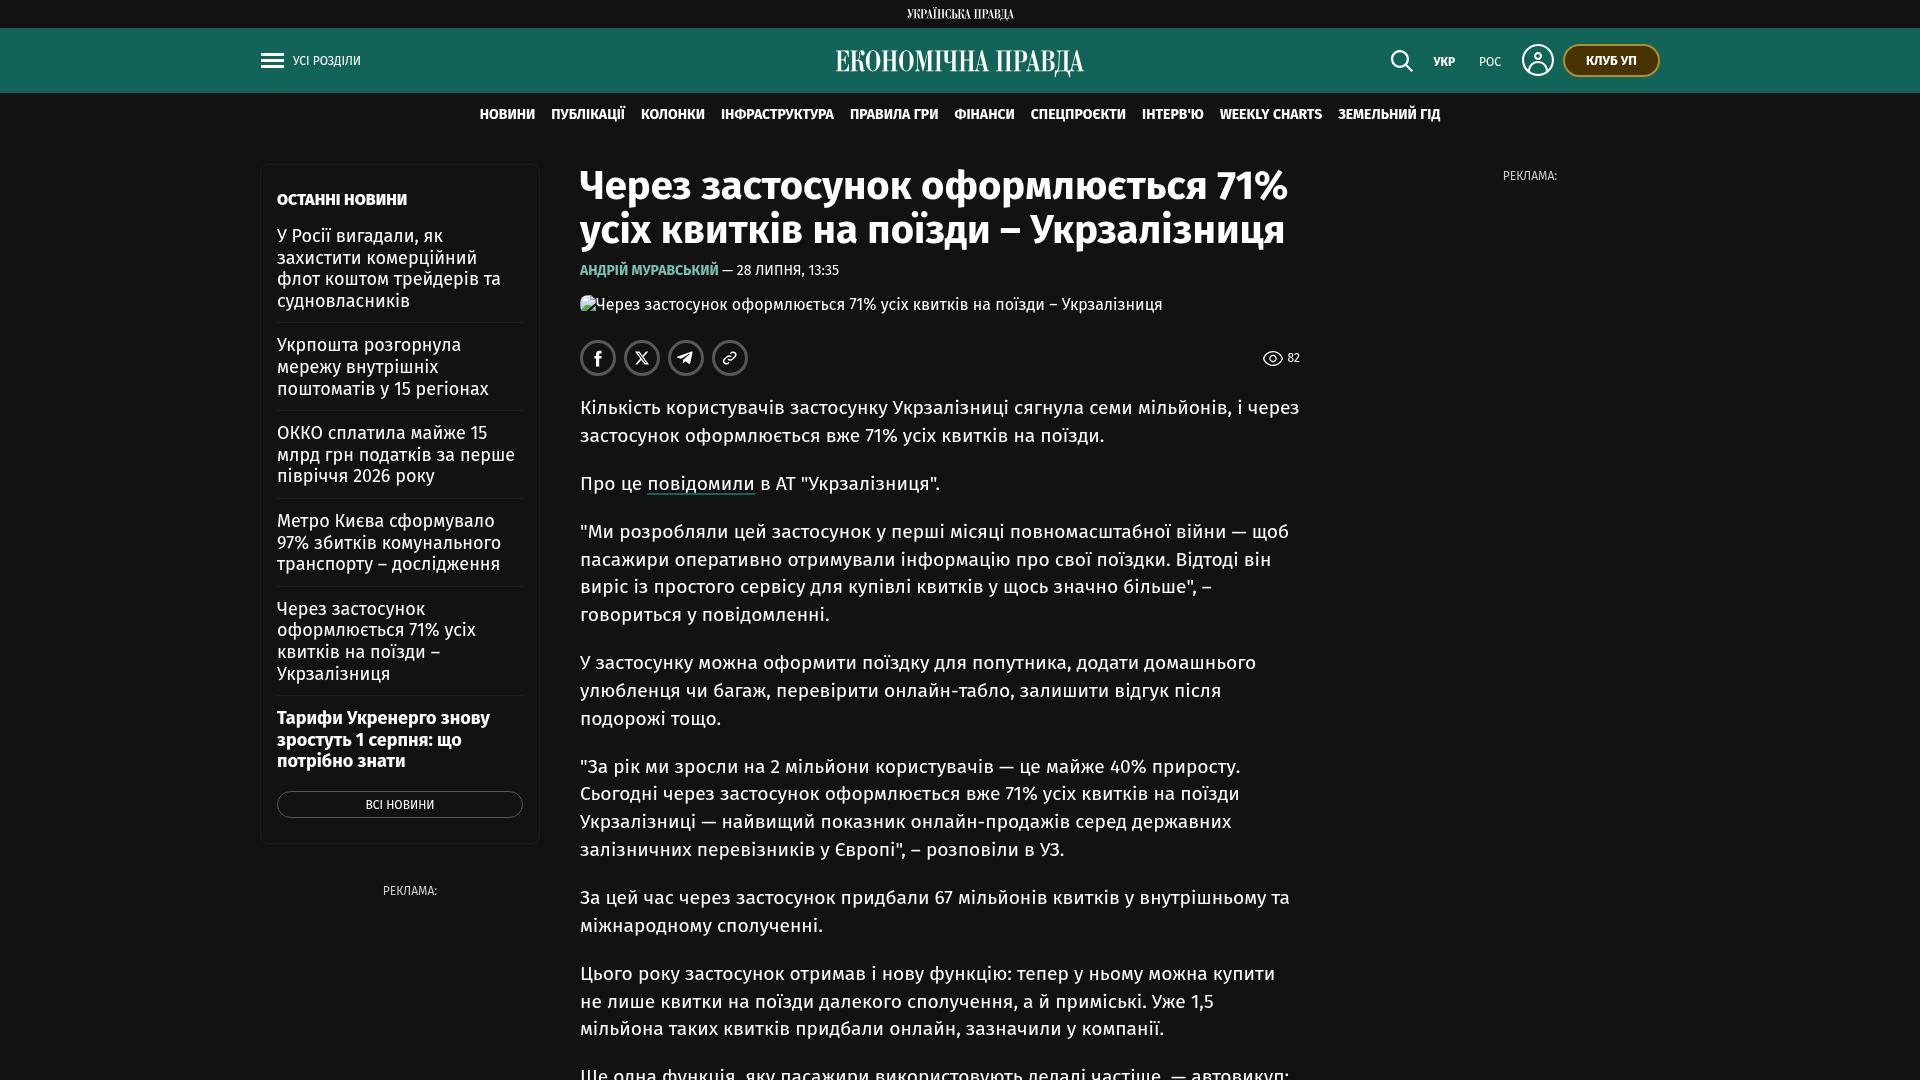Click the Клуб УП button

point(1611,61)
